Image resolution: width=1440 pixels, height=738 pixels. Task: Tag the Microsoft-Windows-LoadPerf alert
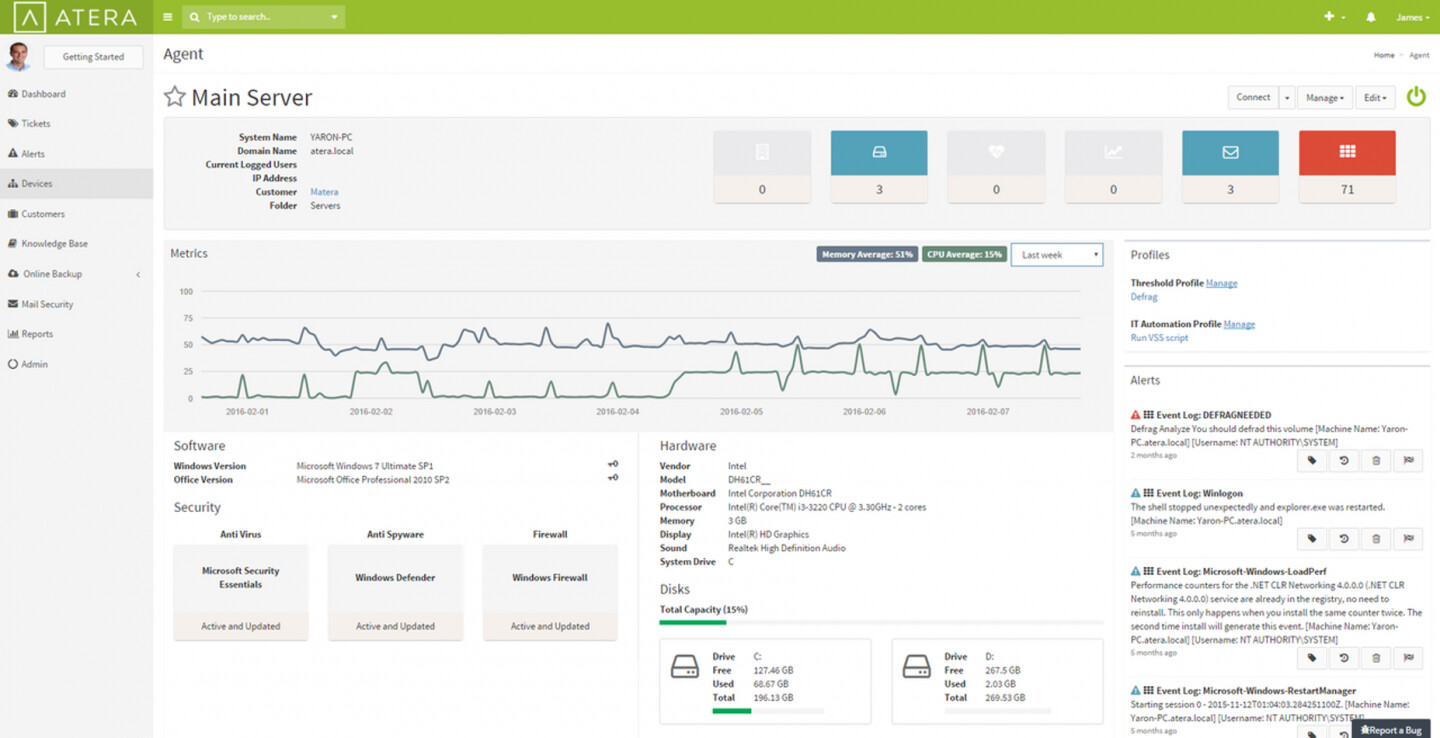coord(1312,658)
